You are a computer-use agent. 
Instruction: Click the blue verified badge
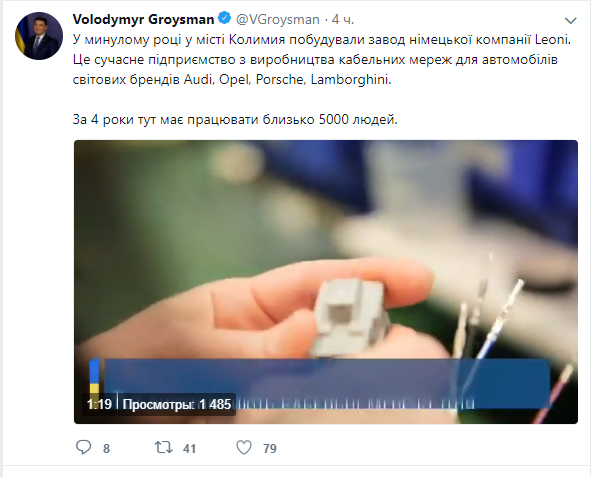(225, 18)
